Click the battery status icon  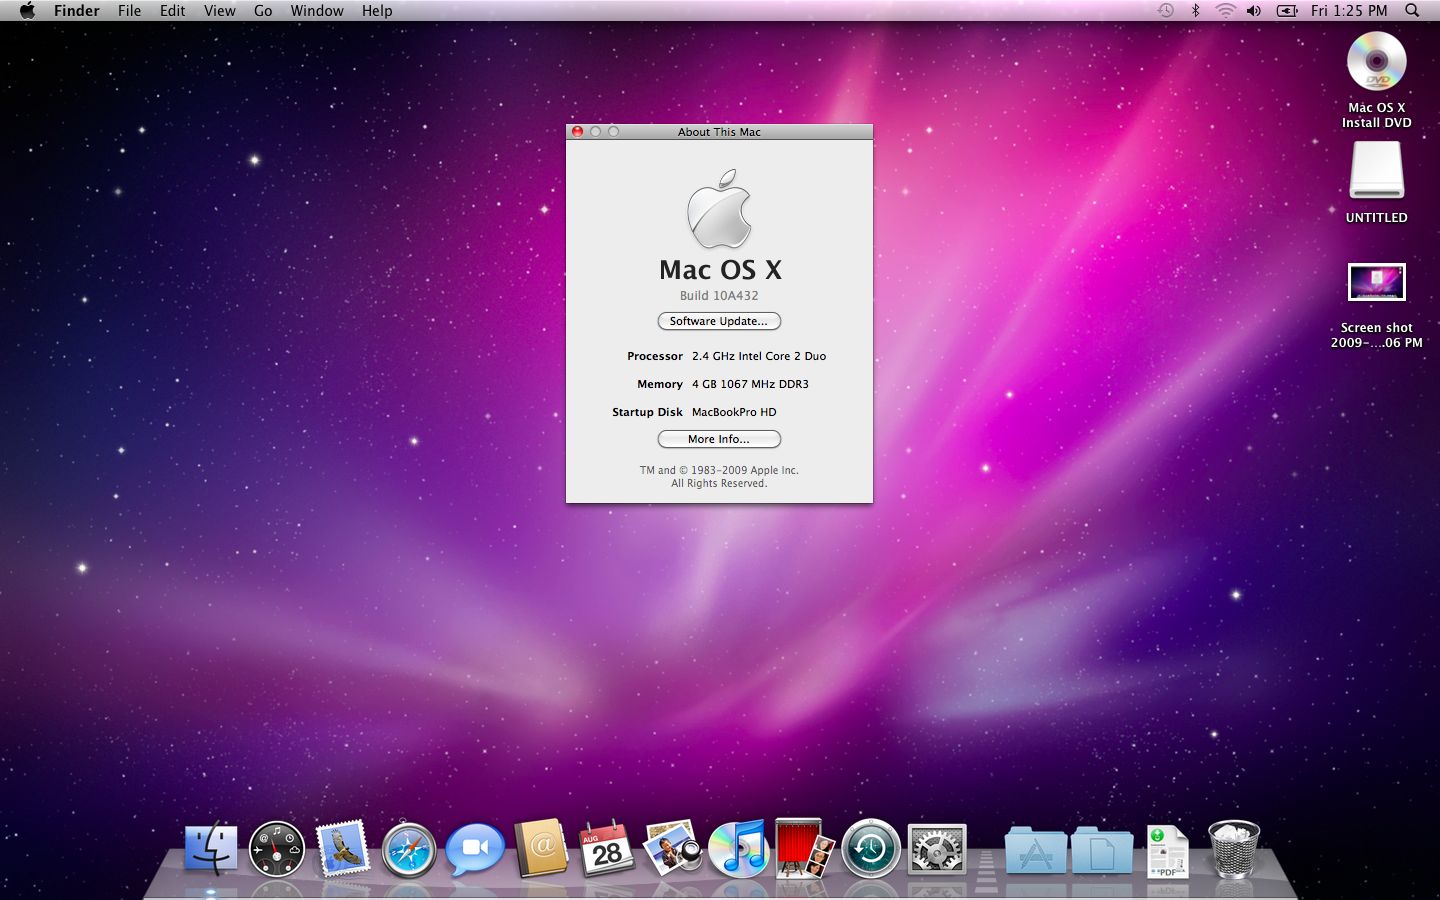point(1288,11)
